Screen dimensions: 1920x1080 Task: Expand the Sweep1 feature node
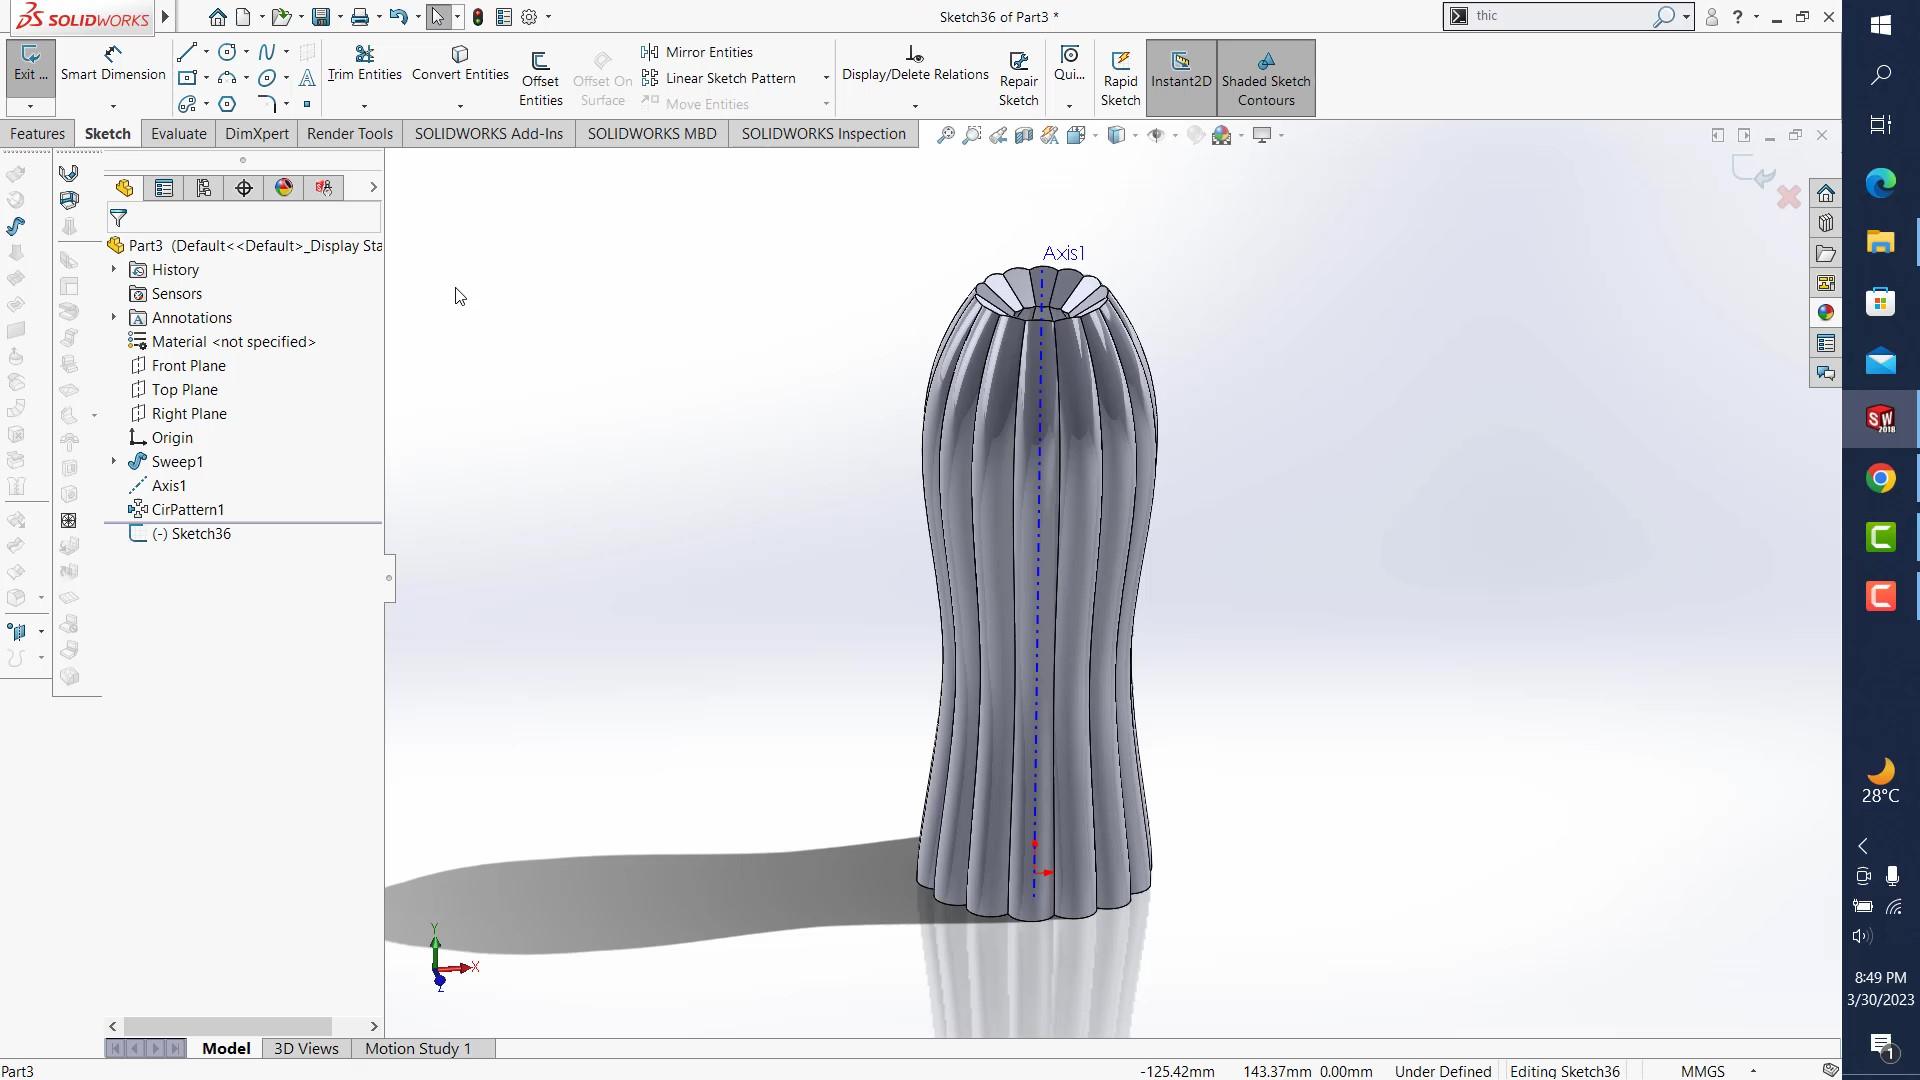(114, 462)
